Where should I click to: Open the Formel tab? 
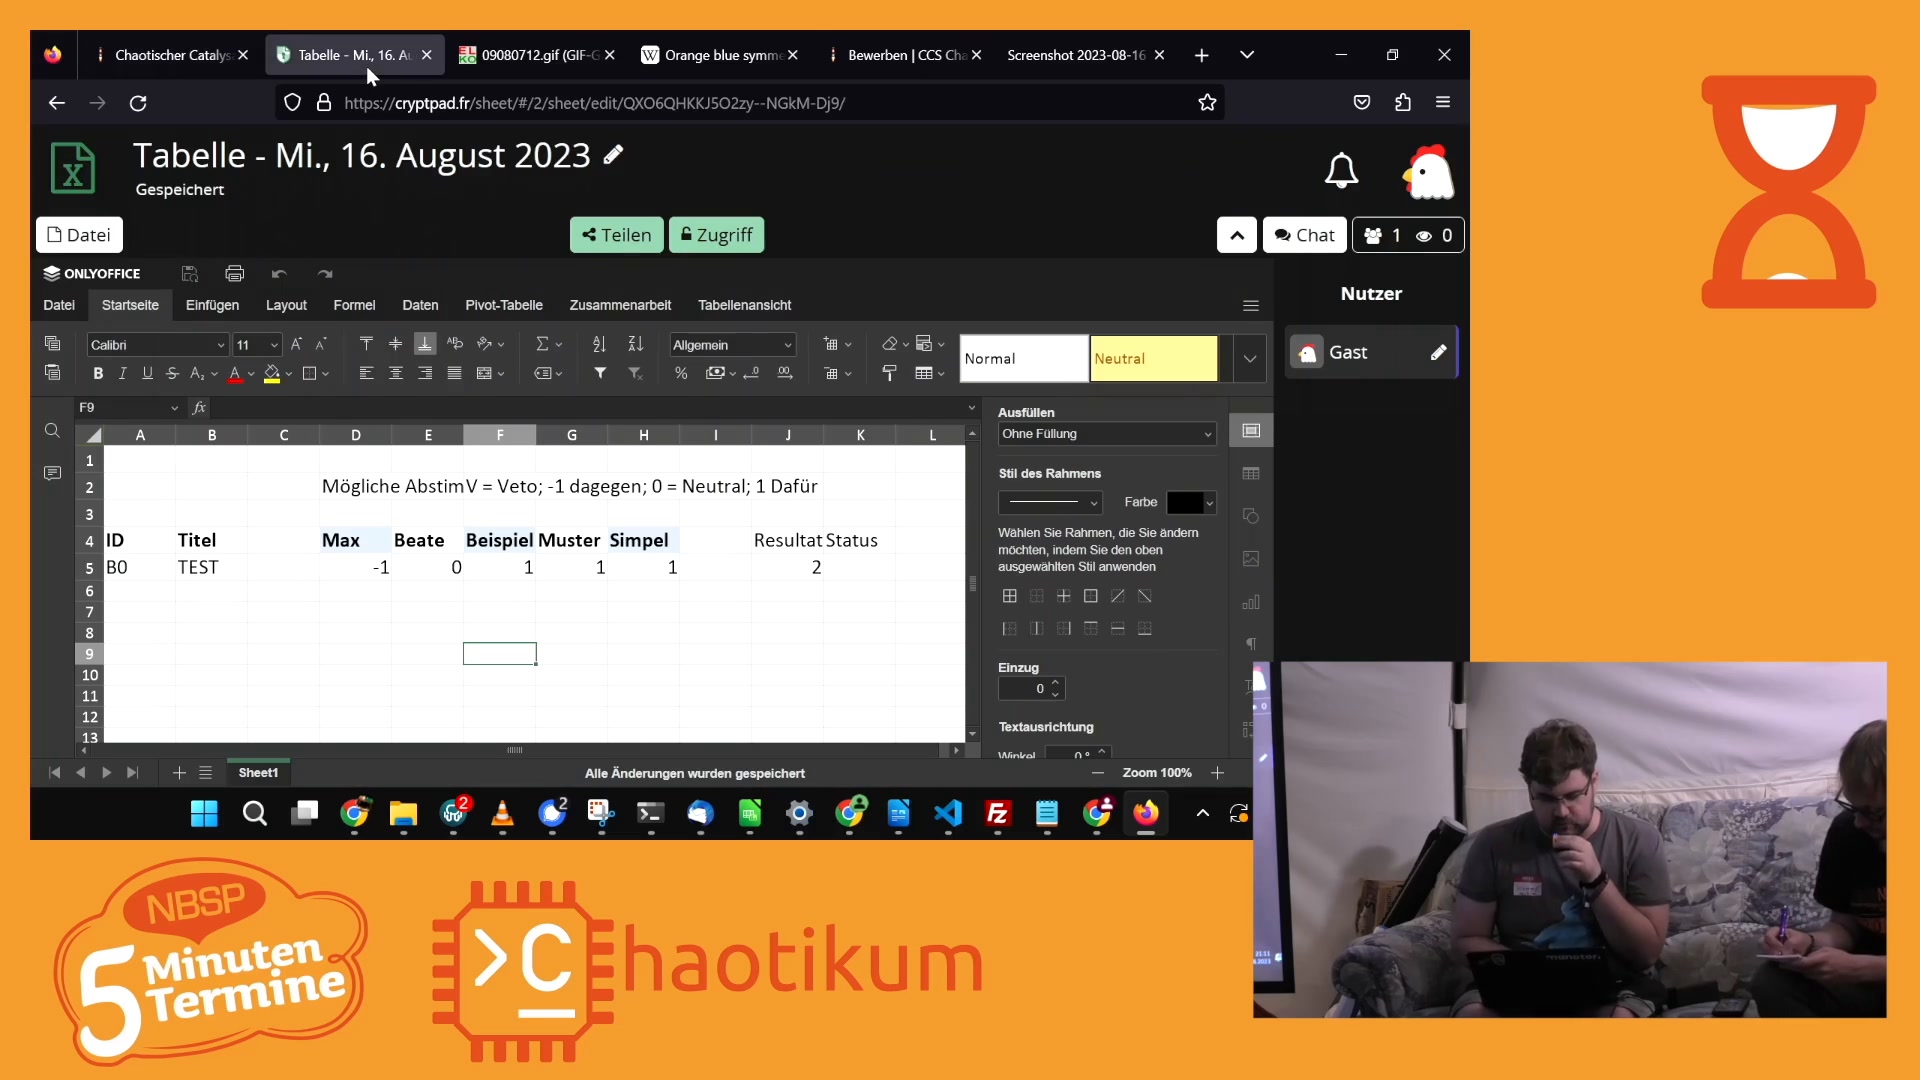pyautogui.click(x=354, y=305)
